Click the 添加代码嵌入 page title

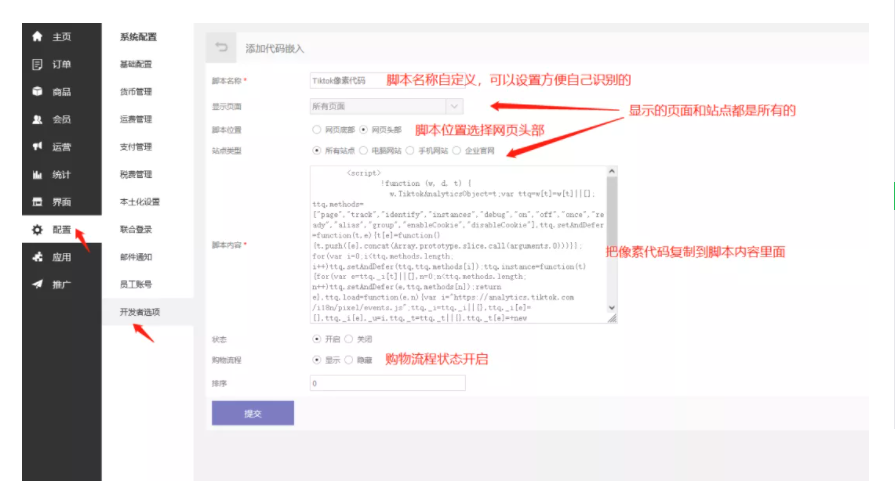(275, 49)
